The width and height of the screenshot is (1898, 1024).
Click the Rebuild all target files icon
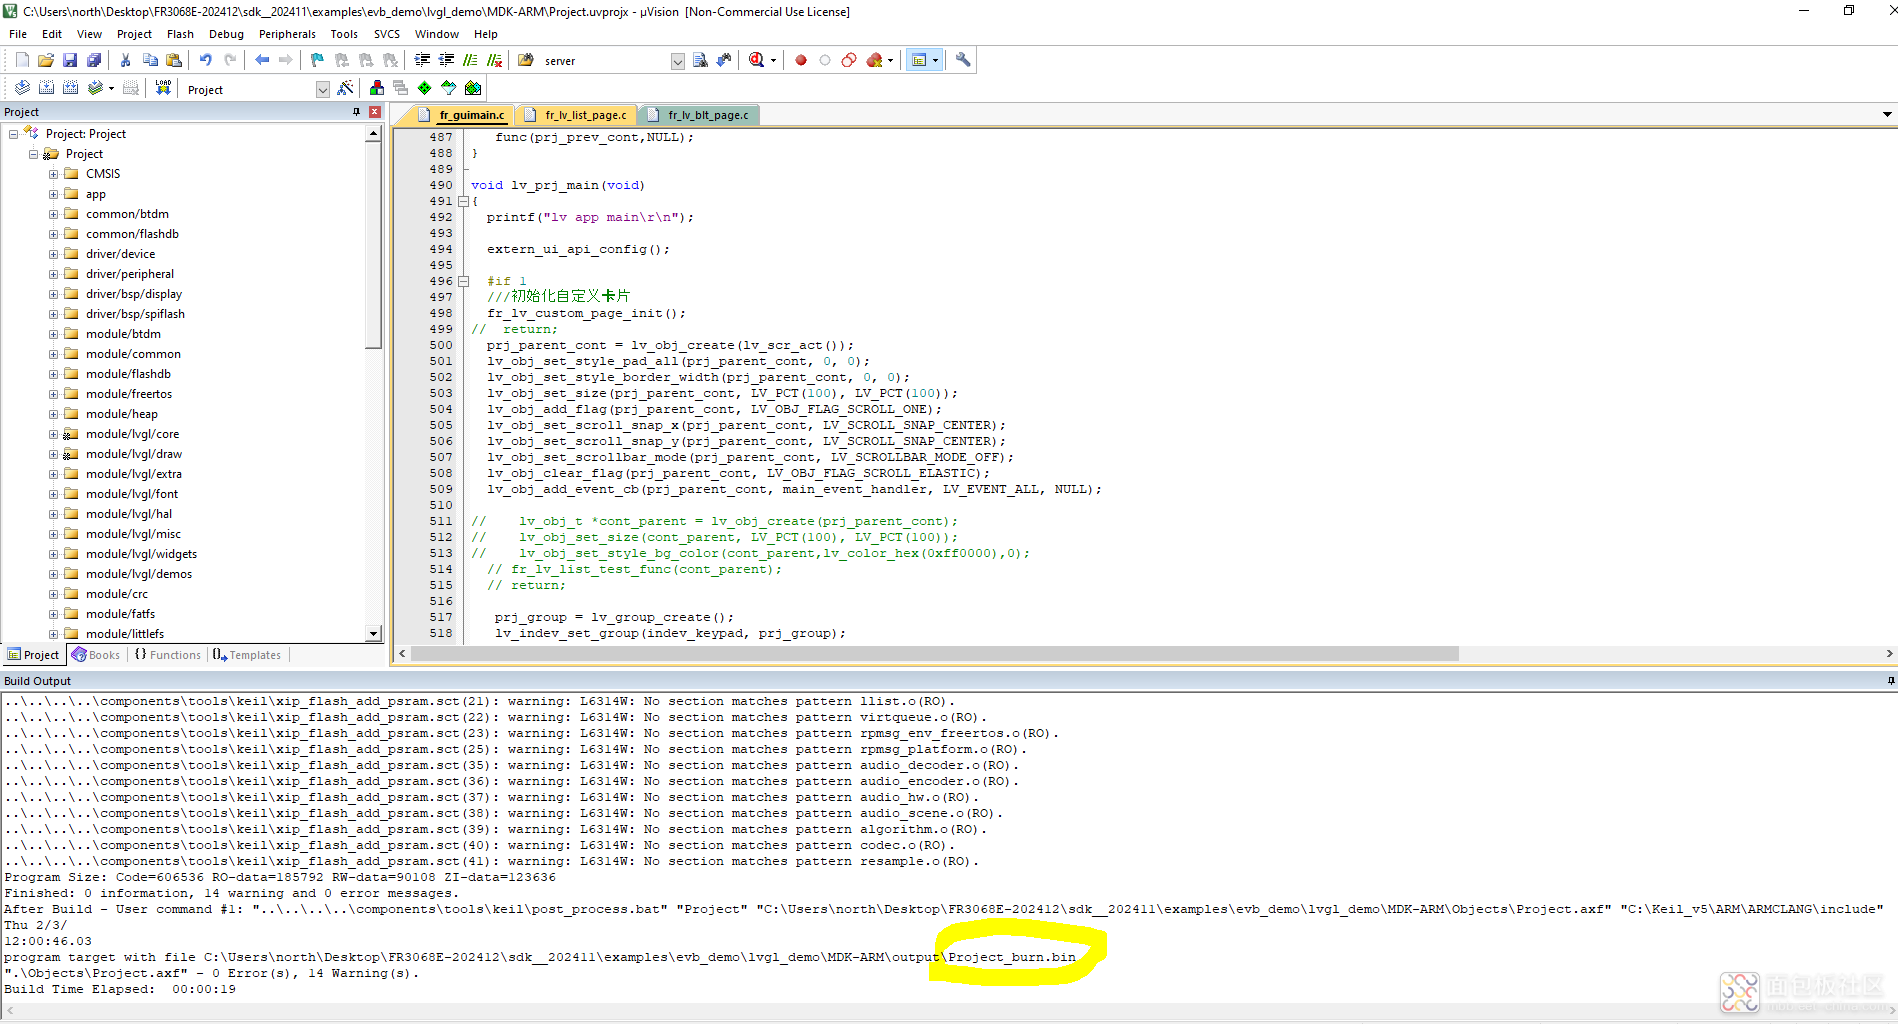(70, 88)
